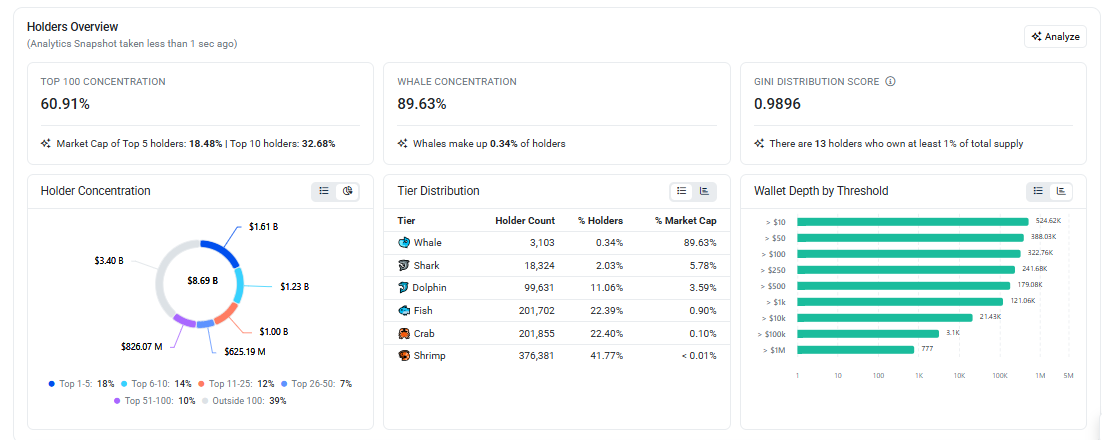The height and width of the screenshot is (440, 1102).
Task: Click the purple Top 51-100 donut segment
Action: point(182,320)
